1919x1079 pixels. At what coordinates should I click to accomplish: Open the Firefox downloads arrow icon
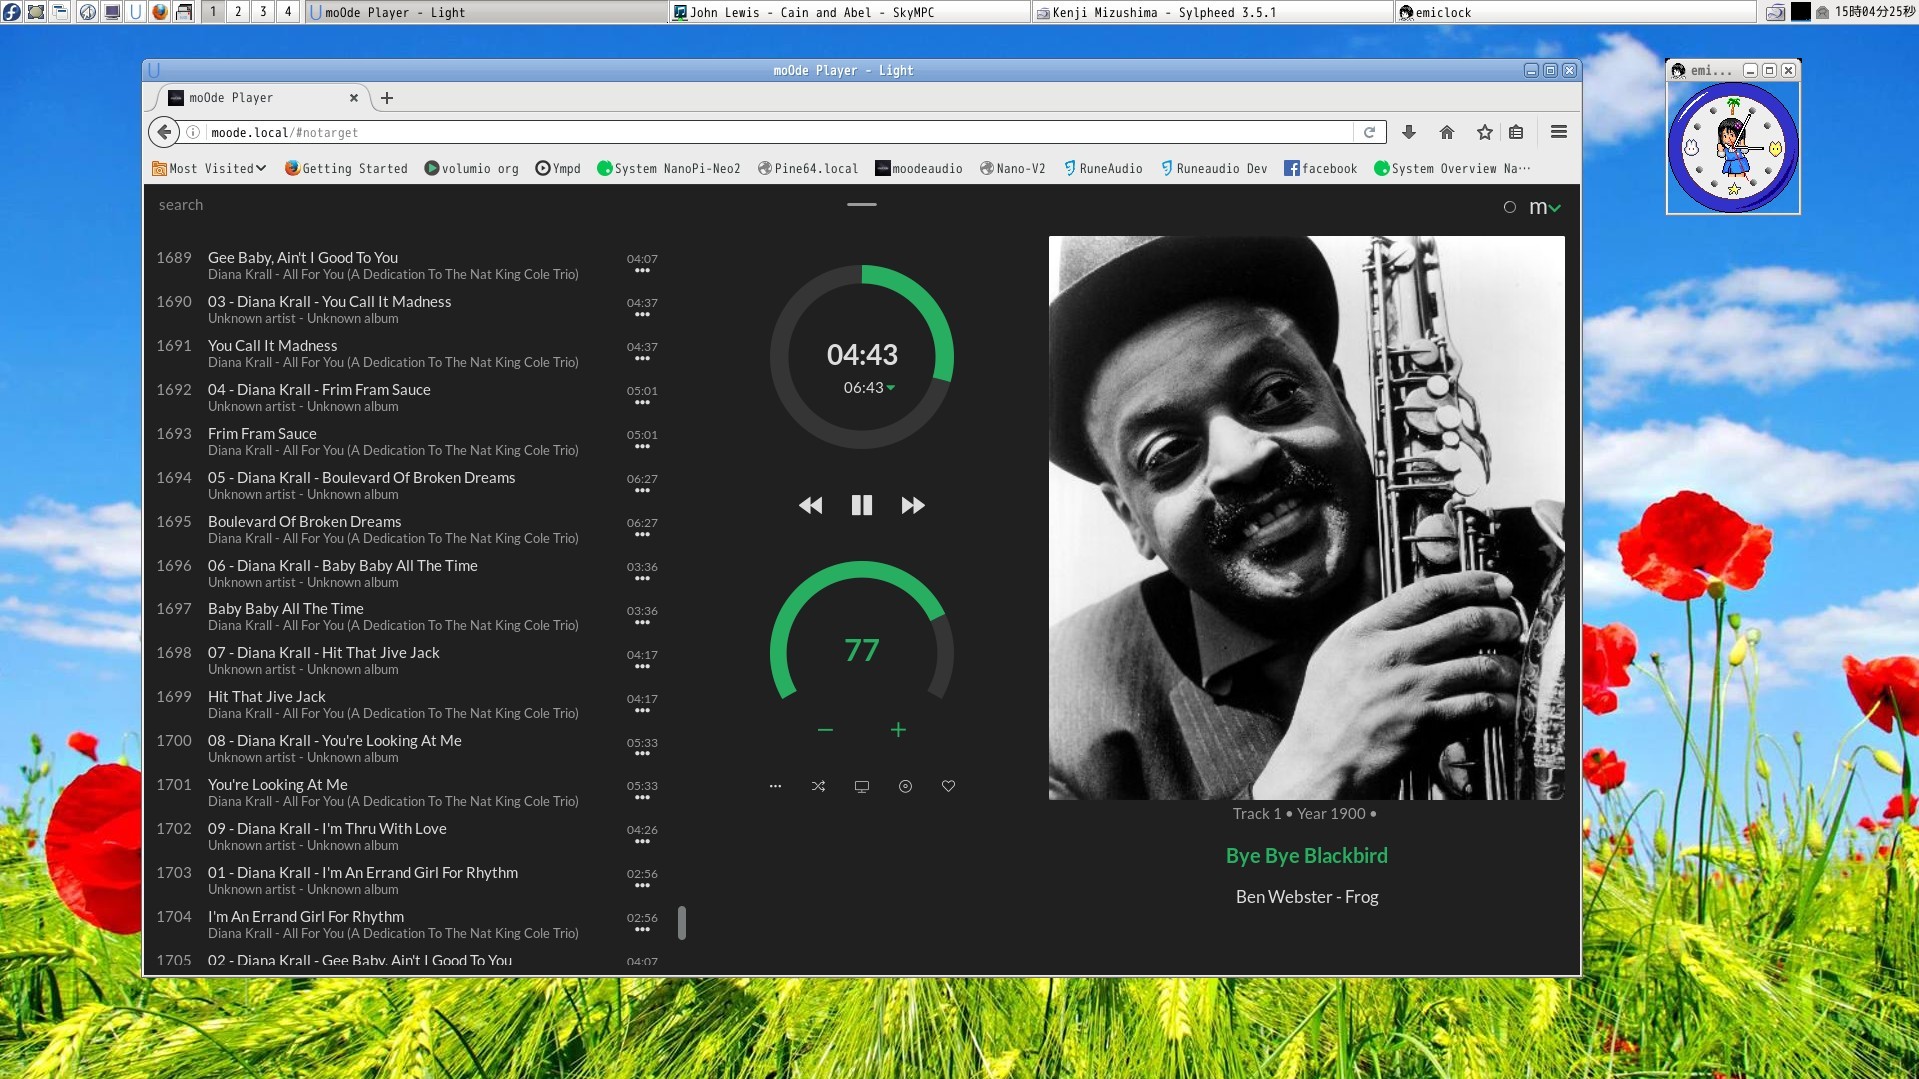1409,131
